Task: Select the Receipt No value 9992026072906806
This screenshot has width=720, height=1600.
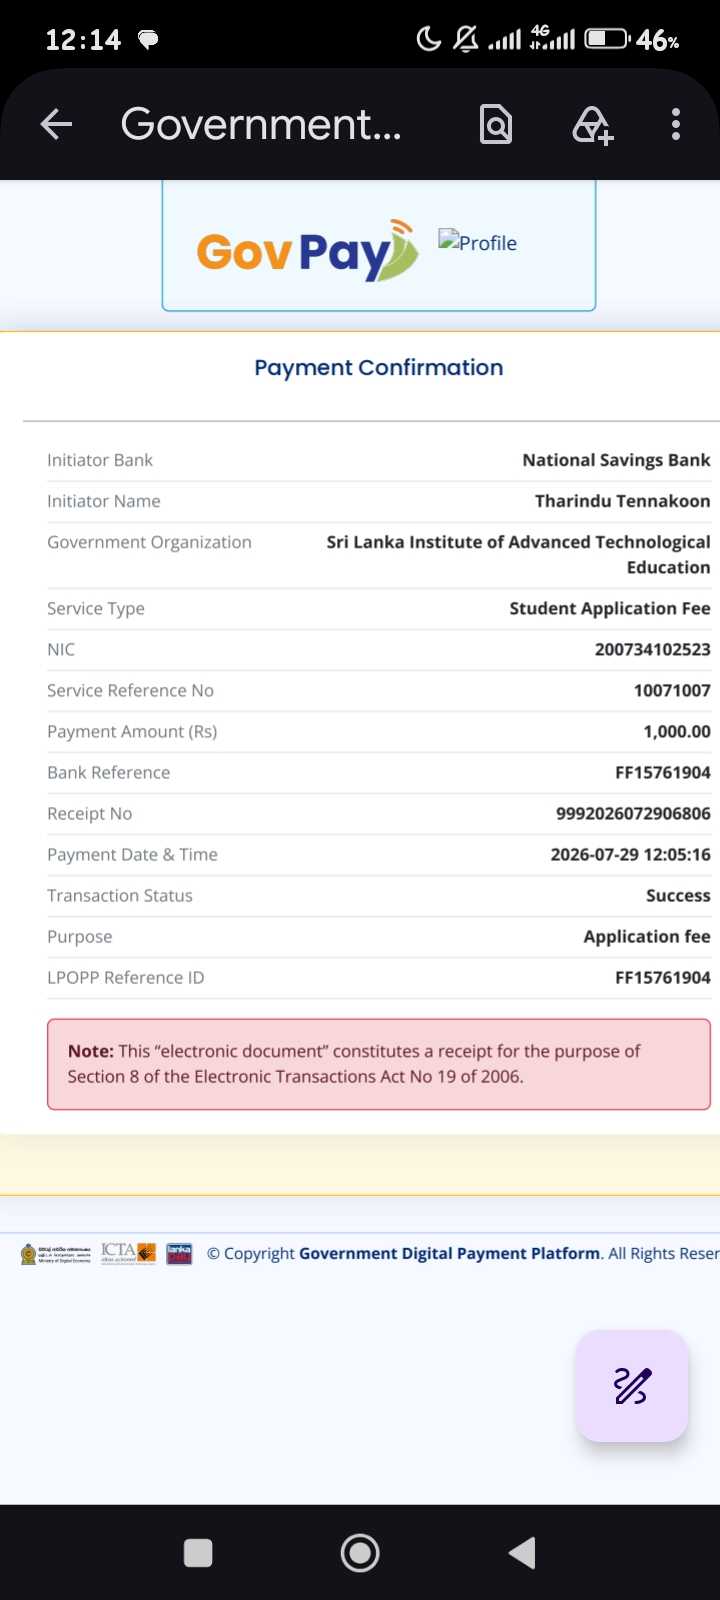Action: tap(633, 813)
